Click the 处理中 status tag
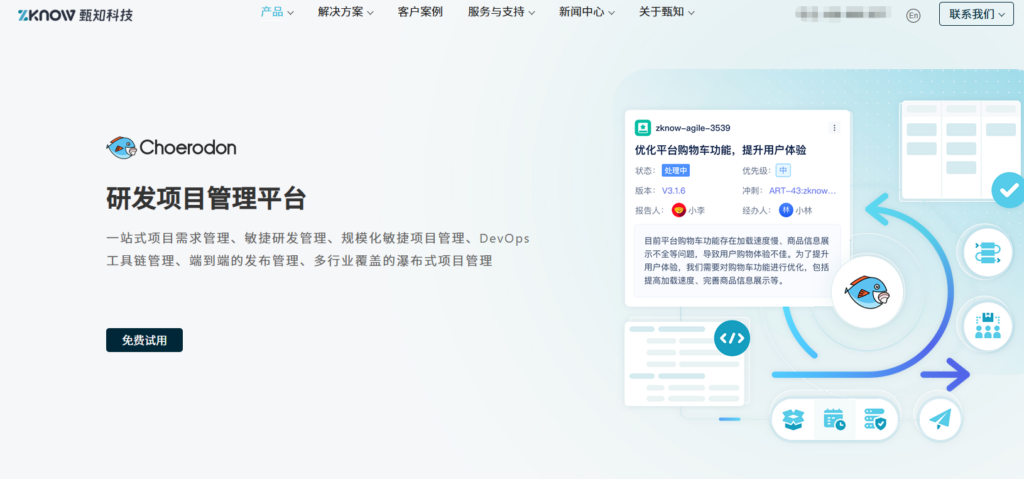 point(676,170)
